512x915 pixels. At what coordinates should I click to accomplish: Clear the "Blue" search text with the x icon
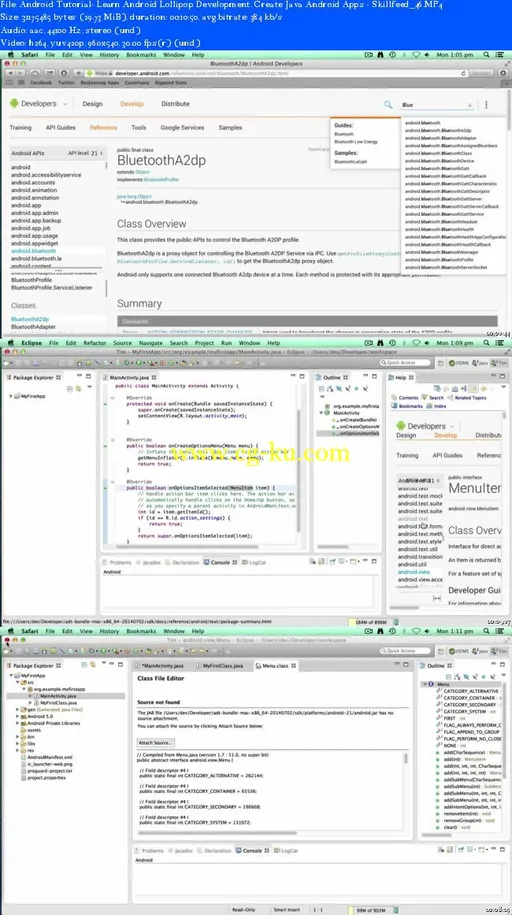[x=470, y=105]
